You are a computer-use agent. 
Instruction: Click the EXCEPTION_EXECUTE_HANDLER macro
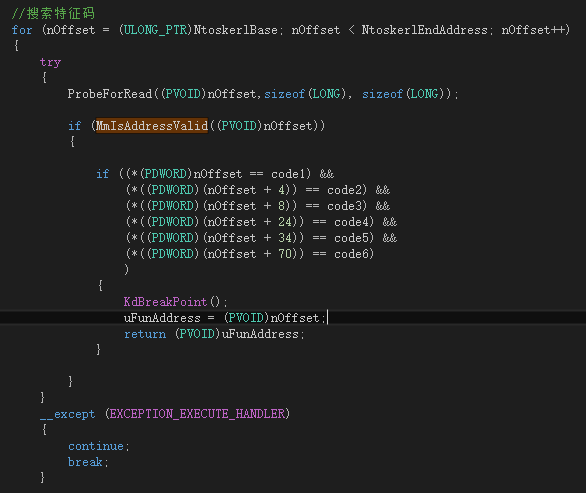pos(197,414)
